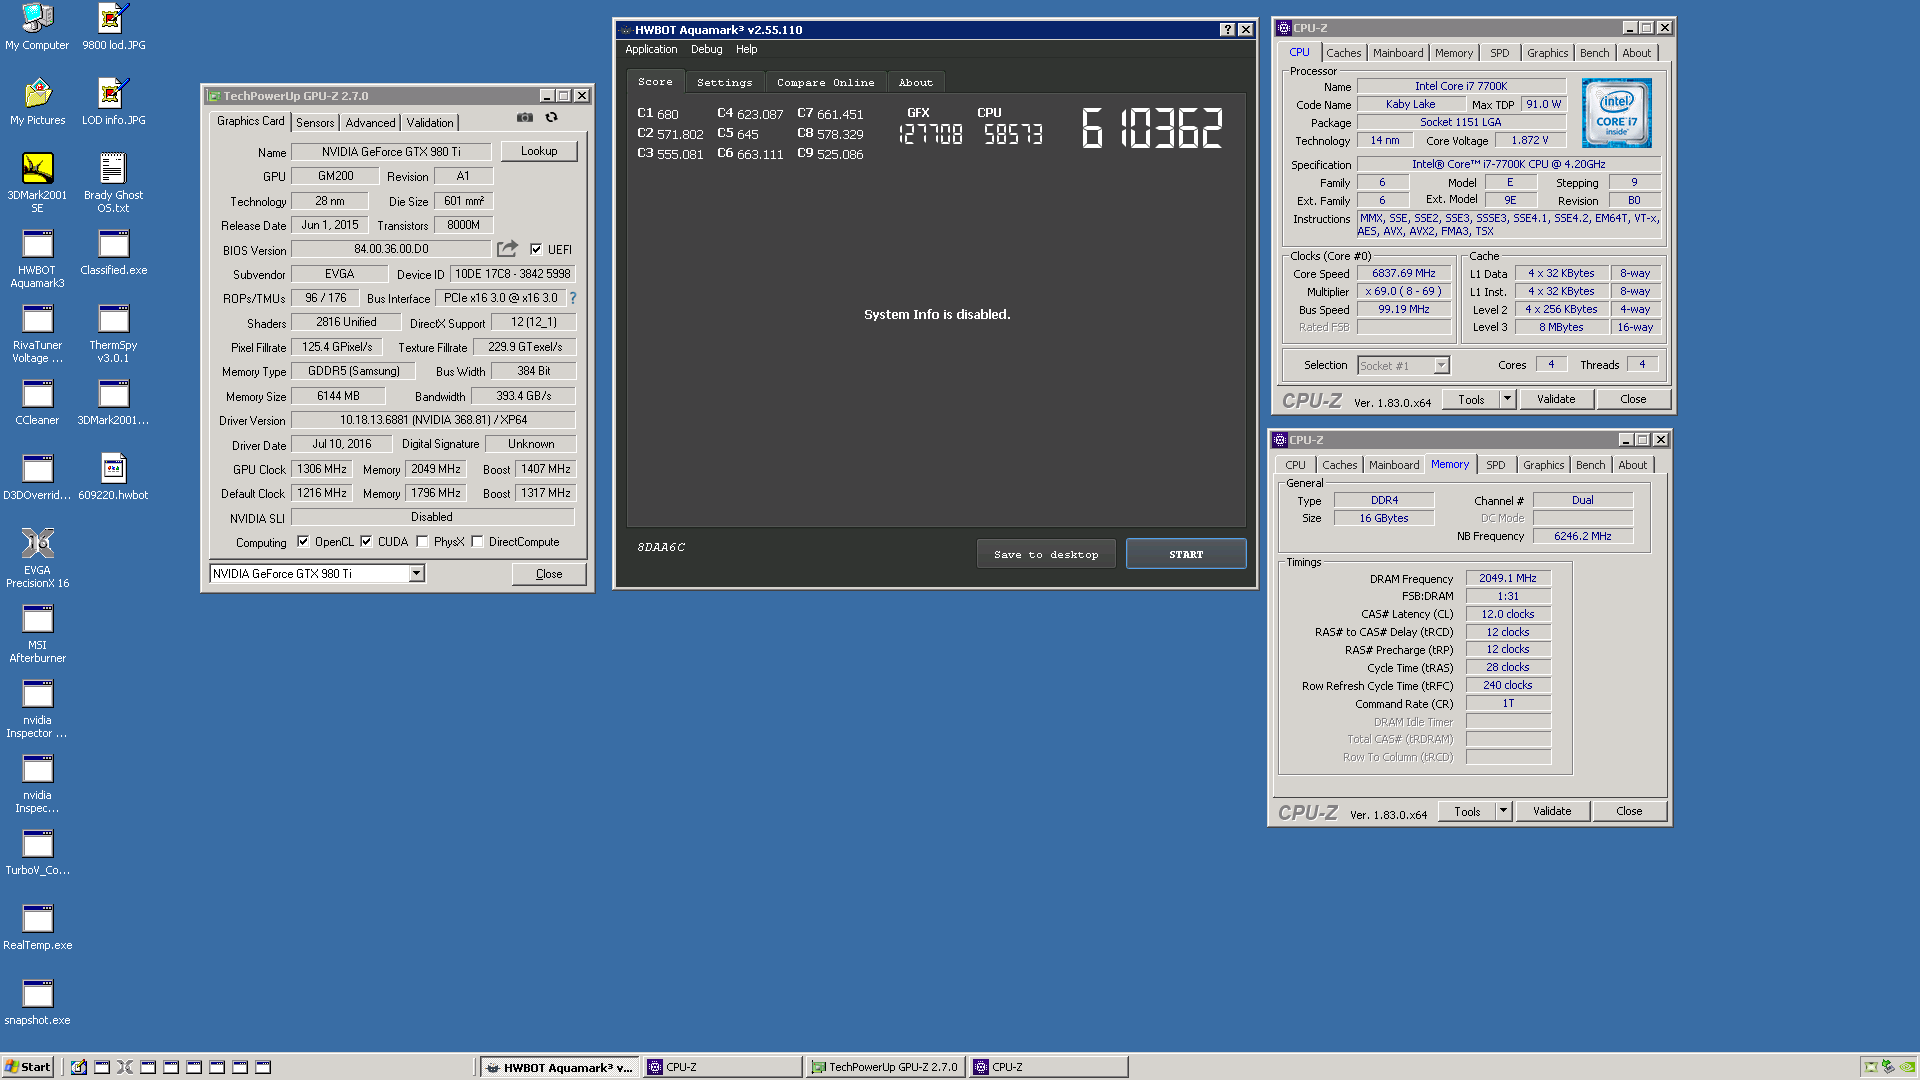Click Bus Interface question mark help

573,298
